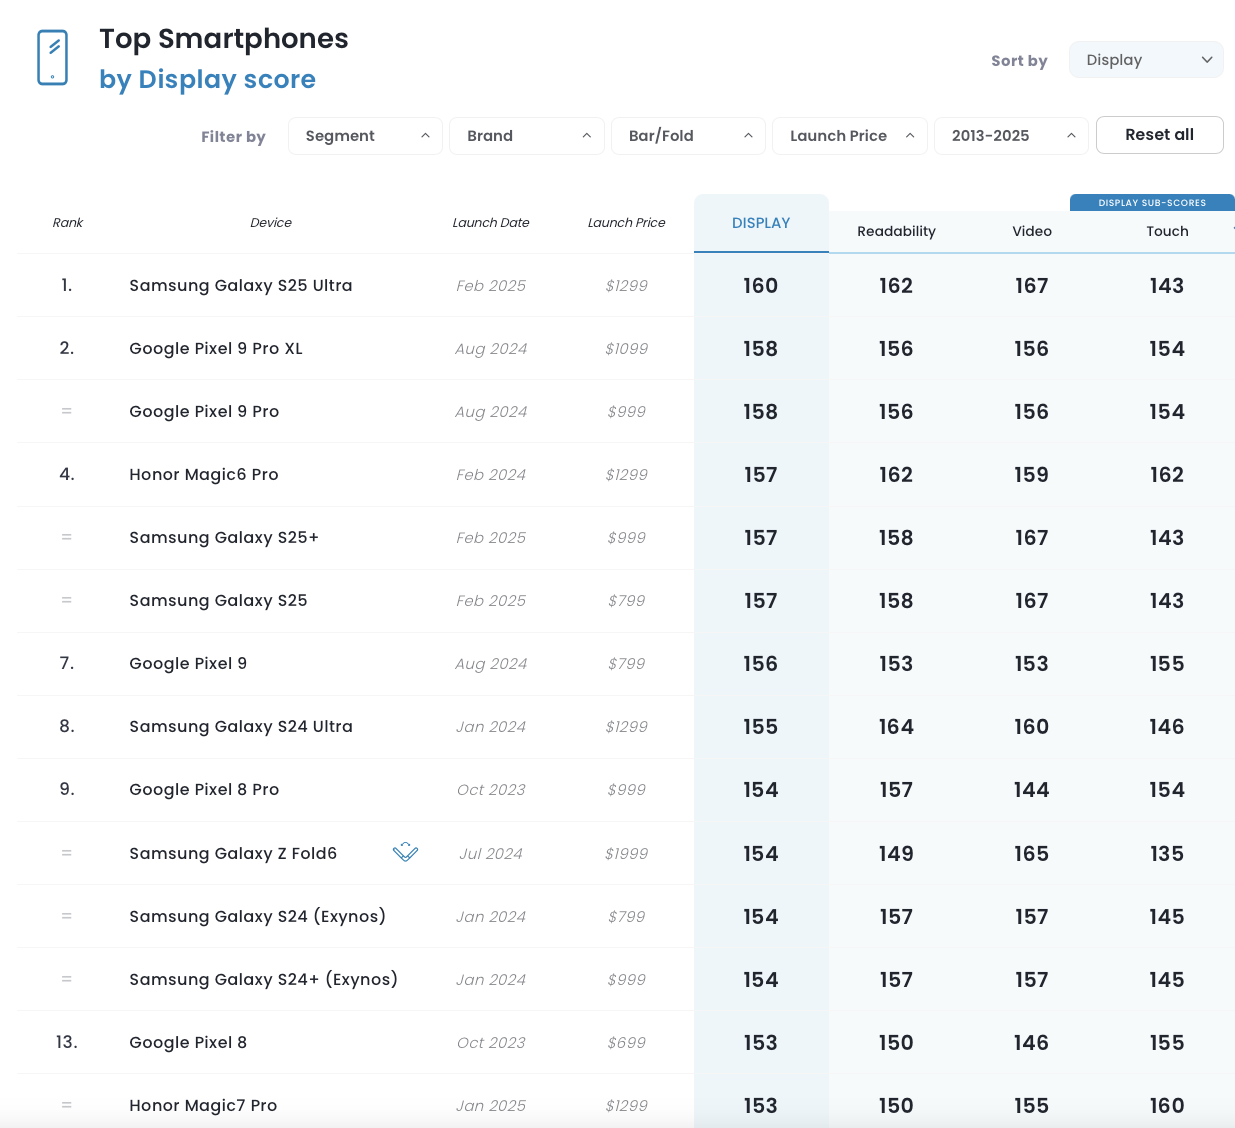Click video score 144 of Pixel 8 Pro
This screenshot has width=1235, height=1128.
click(x=1031, y=790)
